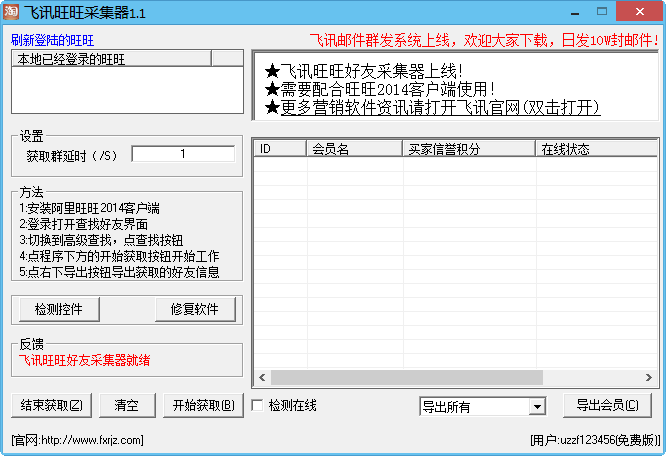Minimize the 飞讯旺旺采集器 window

pyautogui.click(x=575, y=12)
